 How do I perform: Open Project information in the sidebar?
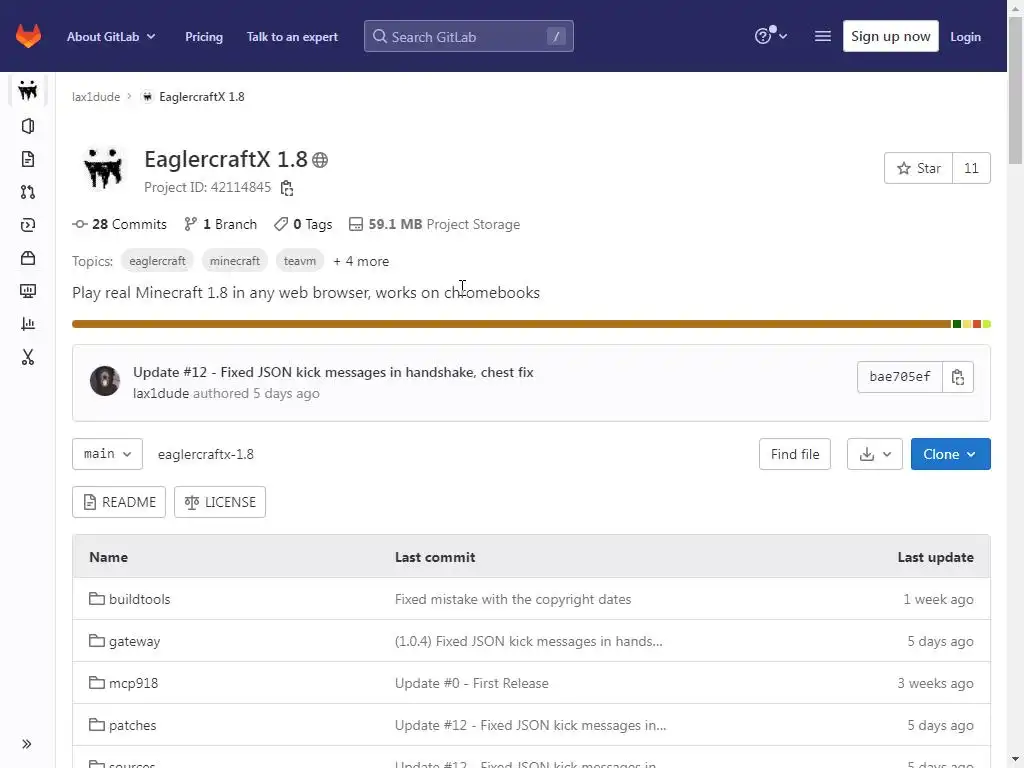click(28, 126)
